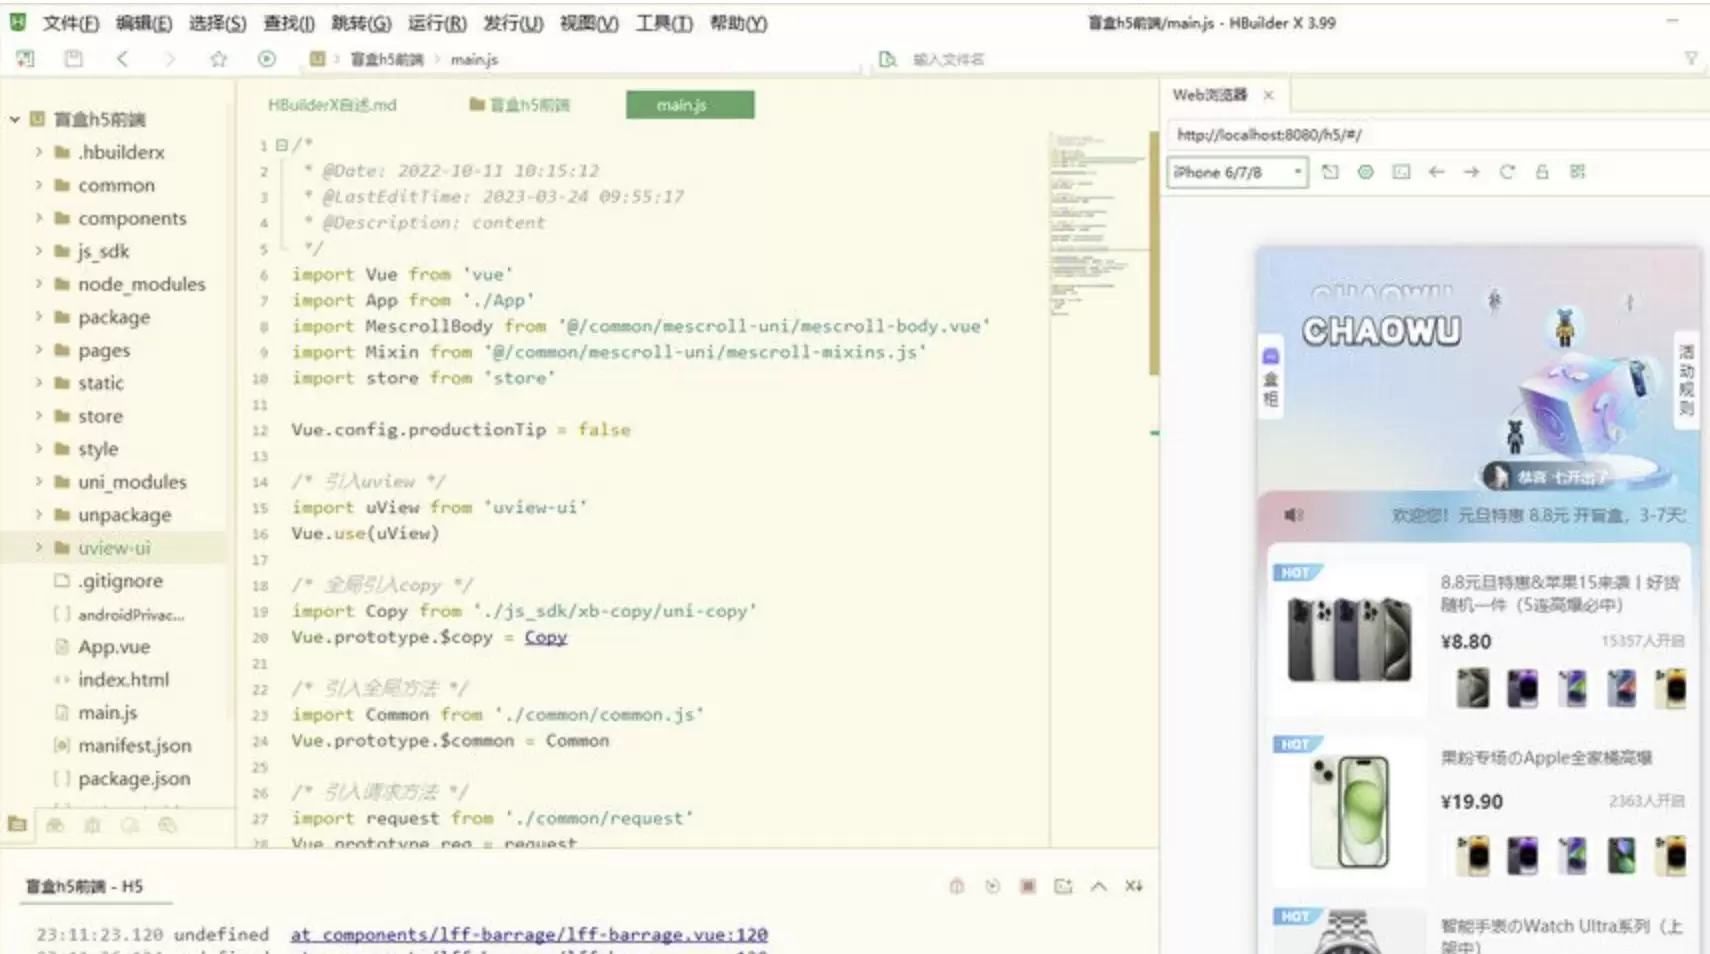Image resolution: width=1710 pixels, height=954 pixels.
Task: Close the console panel with the X icon
Action: (1133, 886)
